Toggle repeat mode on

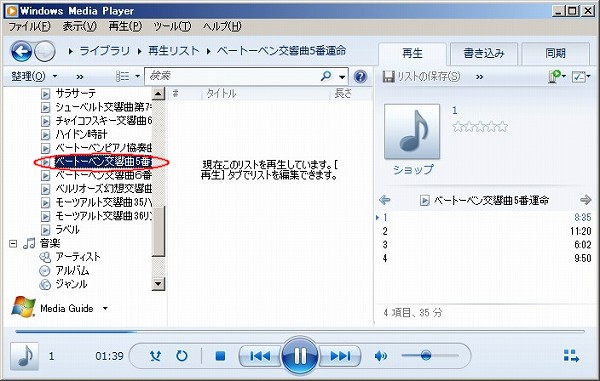point(182,356)
